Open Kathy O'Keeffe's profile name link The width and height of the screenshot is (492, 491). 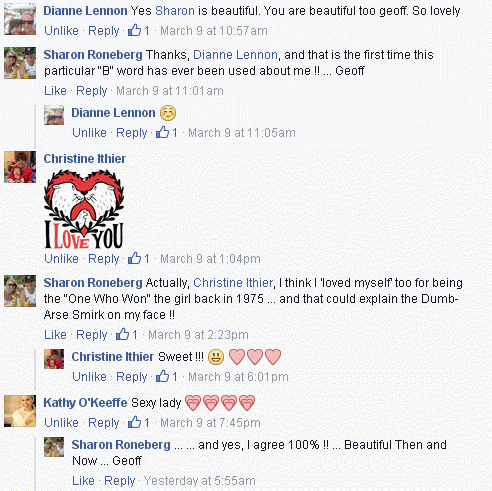point(85,403)
